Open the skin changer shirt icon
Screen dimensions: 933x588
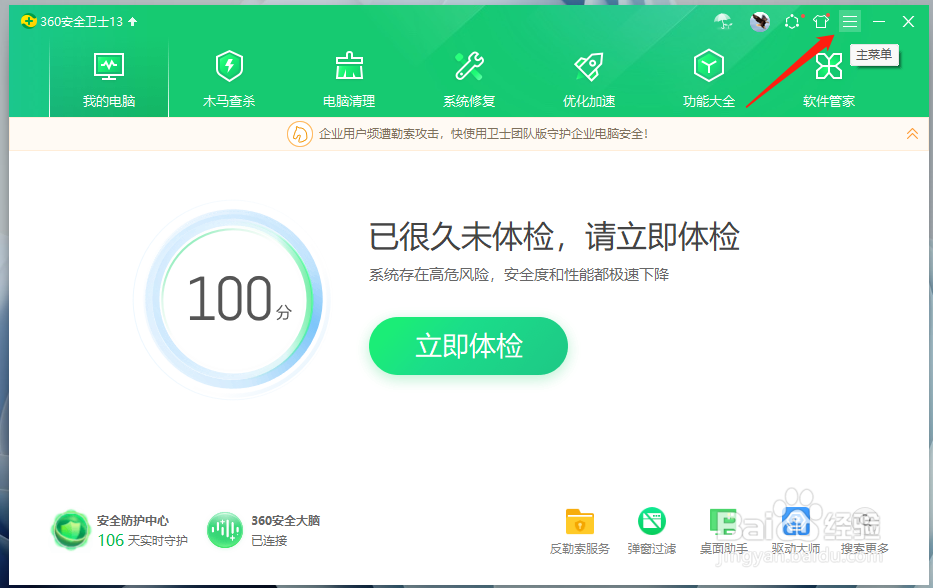[821, 22]
